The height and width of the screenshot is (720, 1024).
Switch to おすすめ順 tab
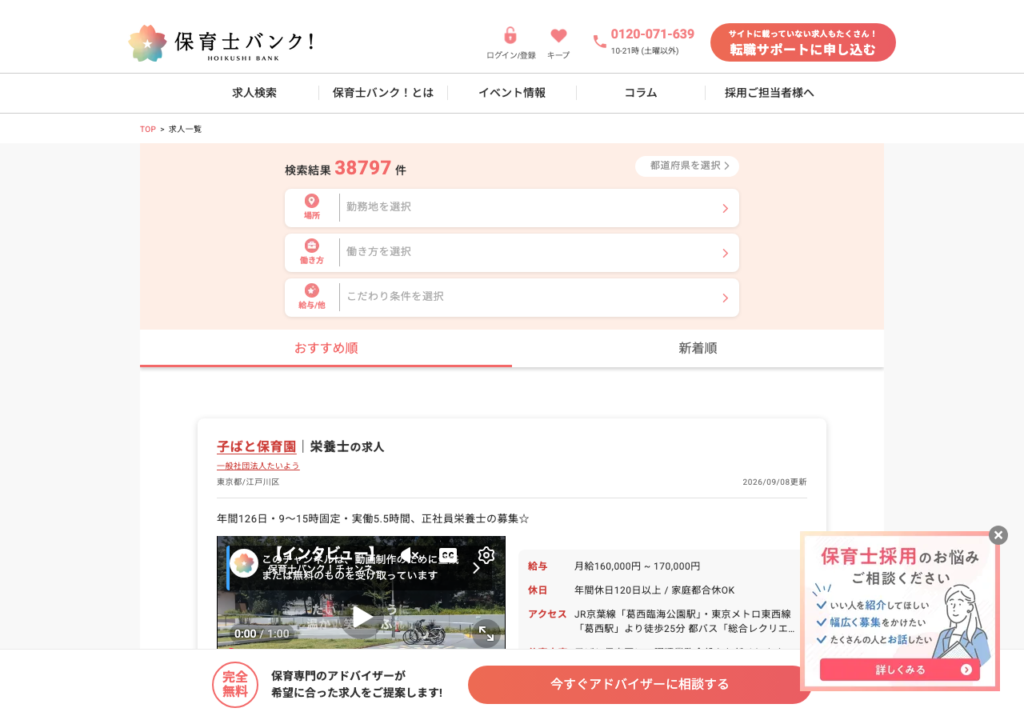click(x=326, y=348)
